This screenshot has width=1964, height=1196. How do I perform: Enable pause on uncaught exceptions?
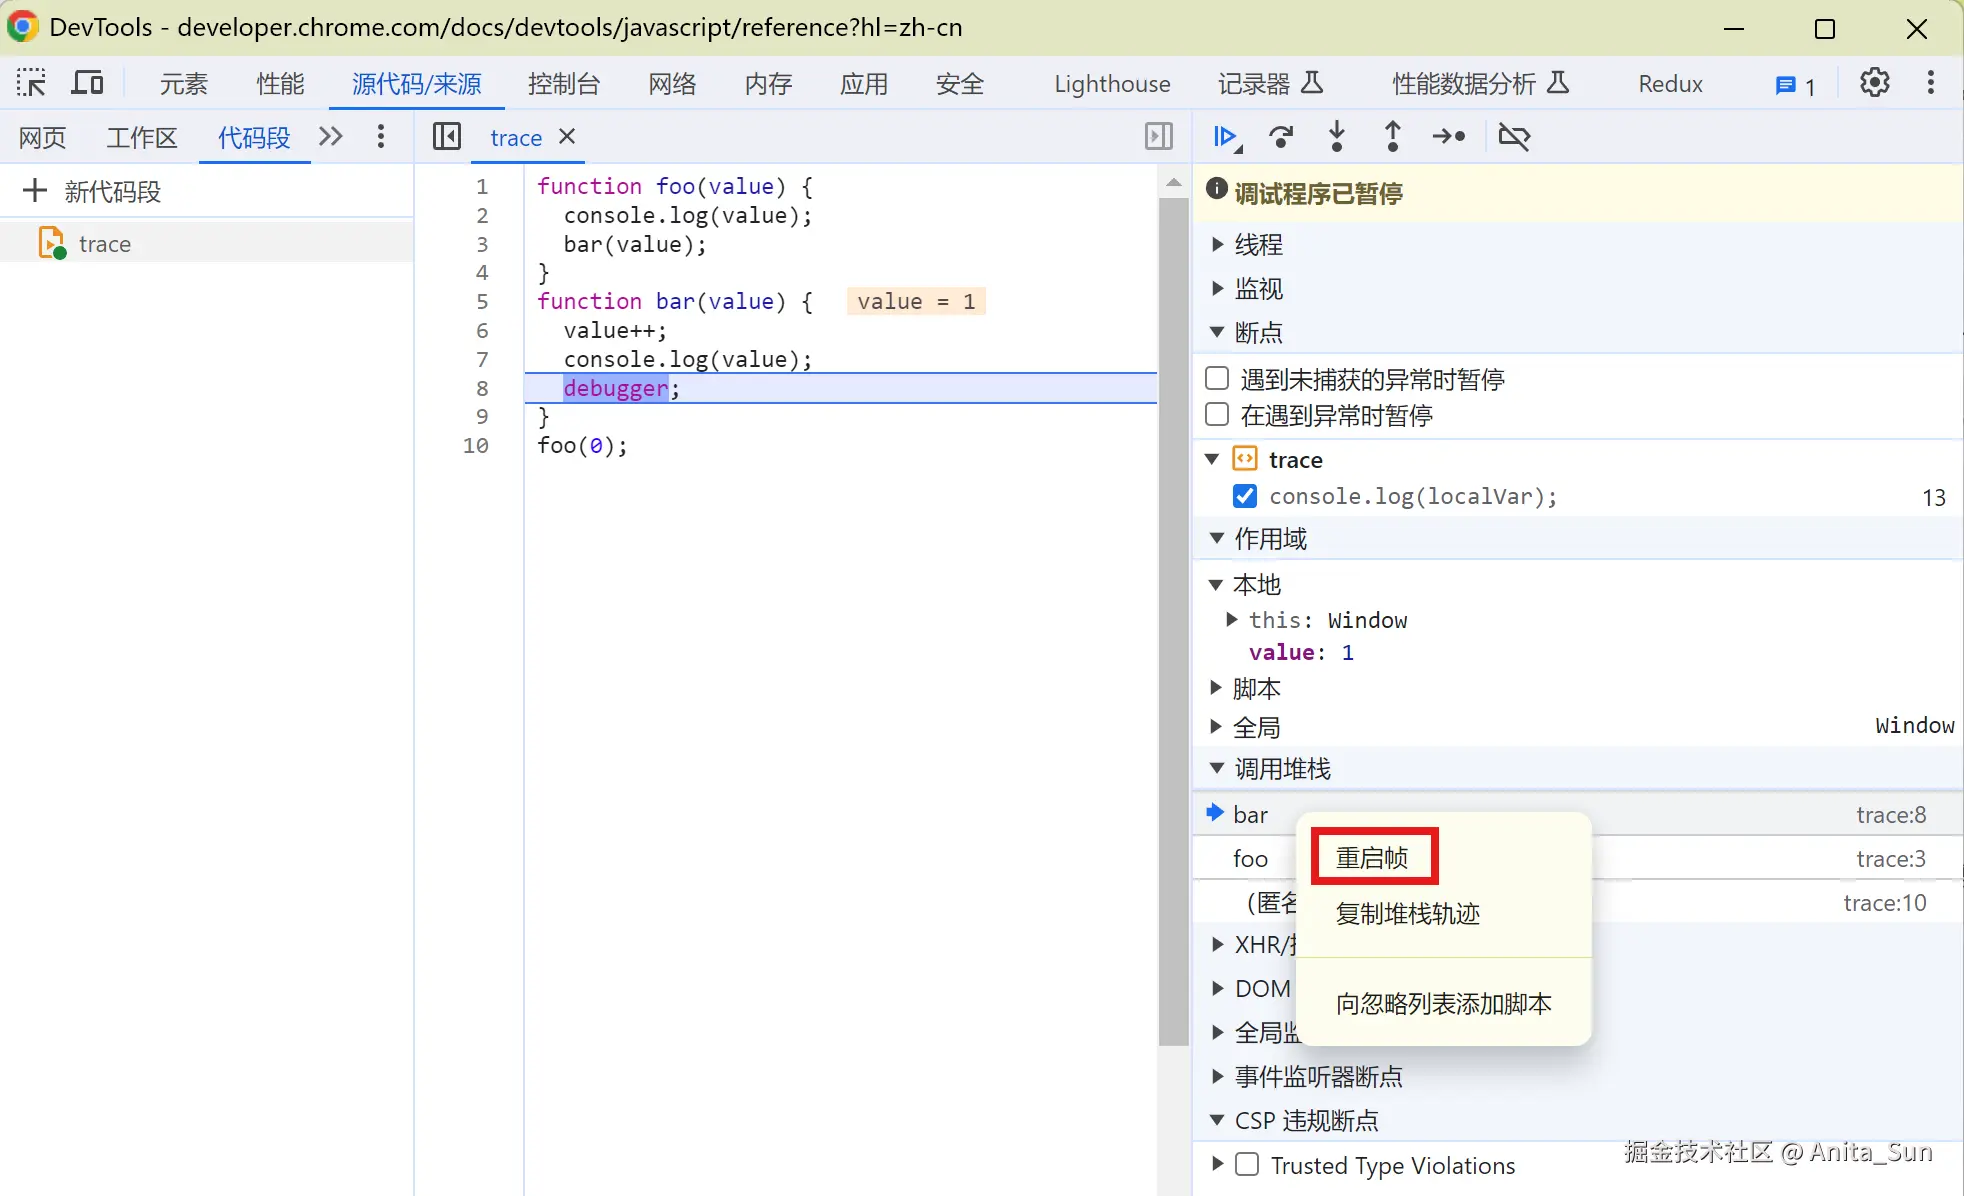(1217, 379)
